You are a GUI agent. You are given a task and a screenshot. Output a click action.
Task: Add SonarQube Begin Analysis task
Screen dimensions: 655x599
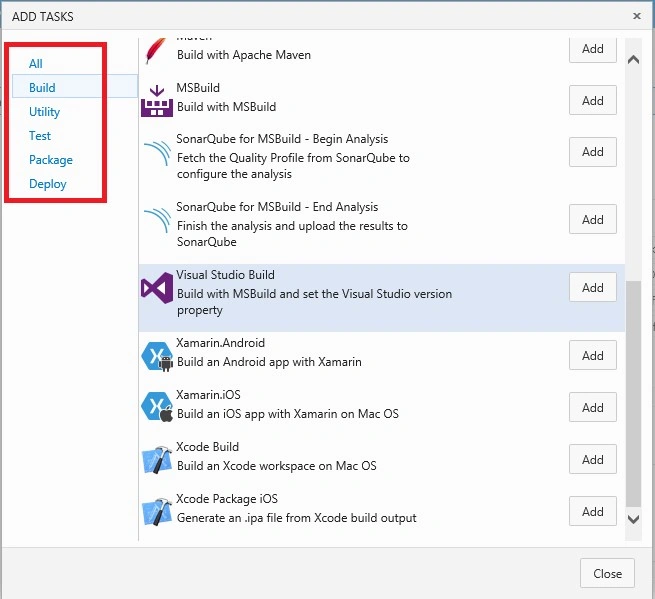[592, 152]
